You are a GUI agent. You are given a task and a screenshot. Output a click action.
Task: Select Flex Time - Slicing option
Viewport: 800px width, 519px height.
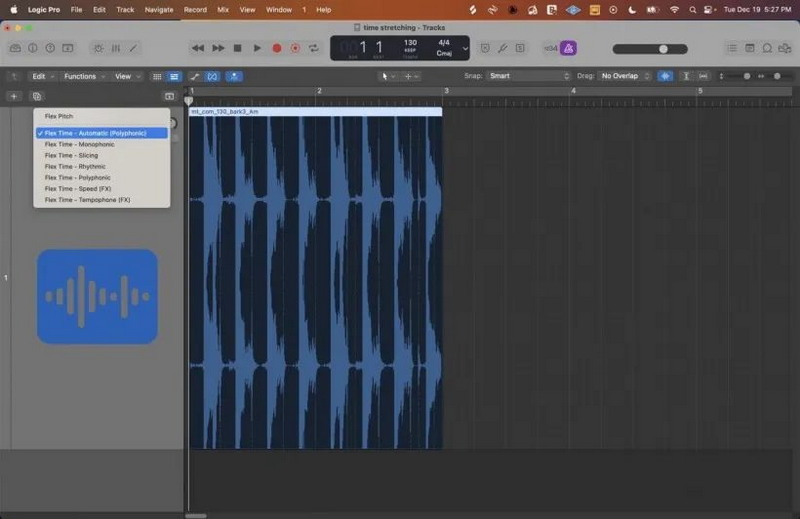[71, 155]
